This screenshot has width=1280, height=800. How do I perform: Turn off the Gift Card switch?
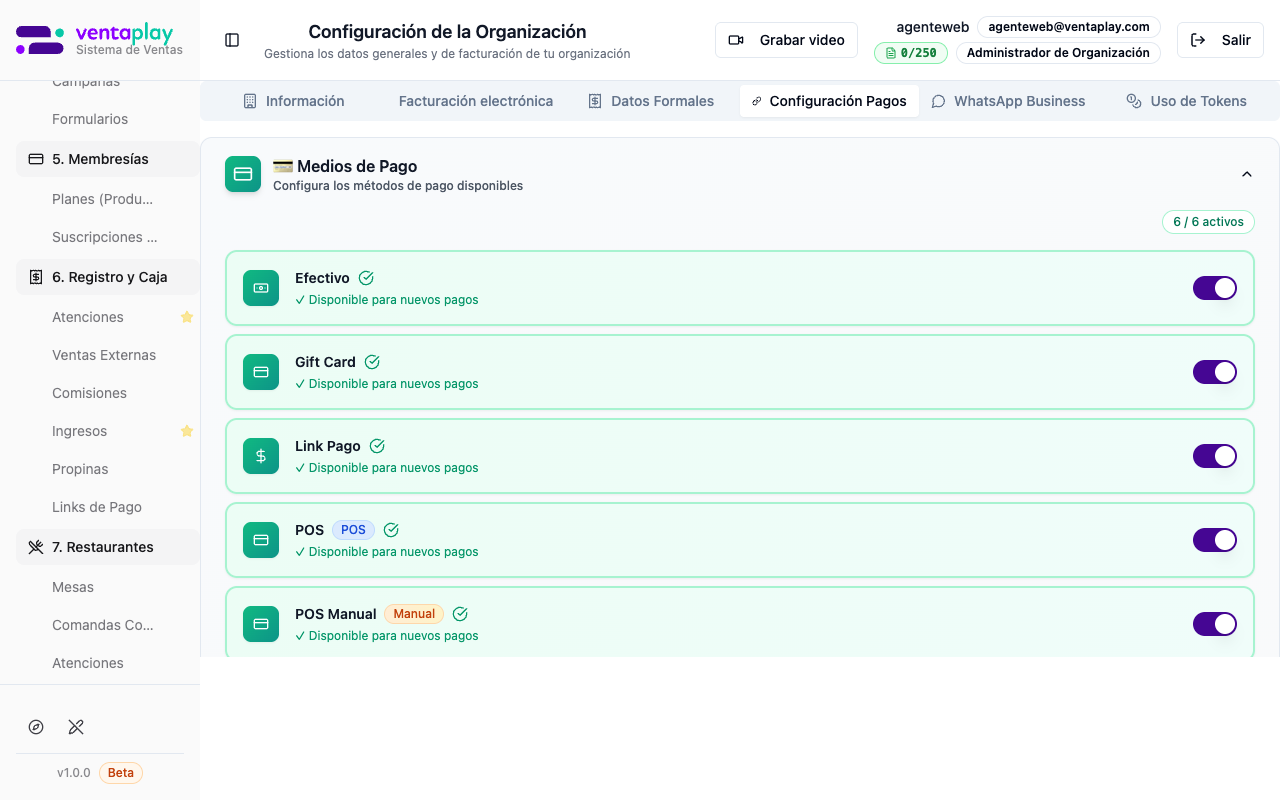(x=1214, y=372)
